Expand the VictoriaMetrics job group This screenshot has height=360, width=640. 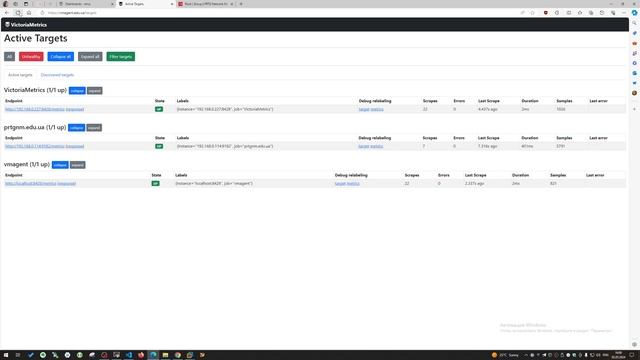click(95, 91)
